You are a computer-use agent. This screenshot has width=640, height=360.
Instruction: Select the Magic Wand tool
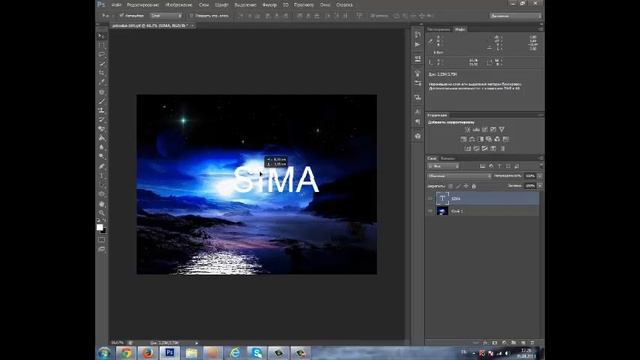[x=102, y=64]
